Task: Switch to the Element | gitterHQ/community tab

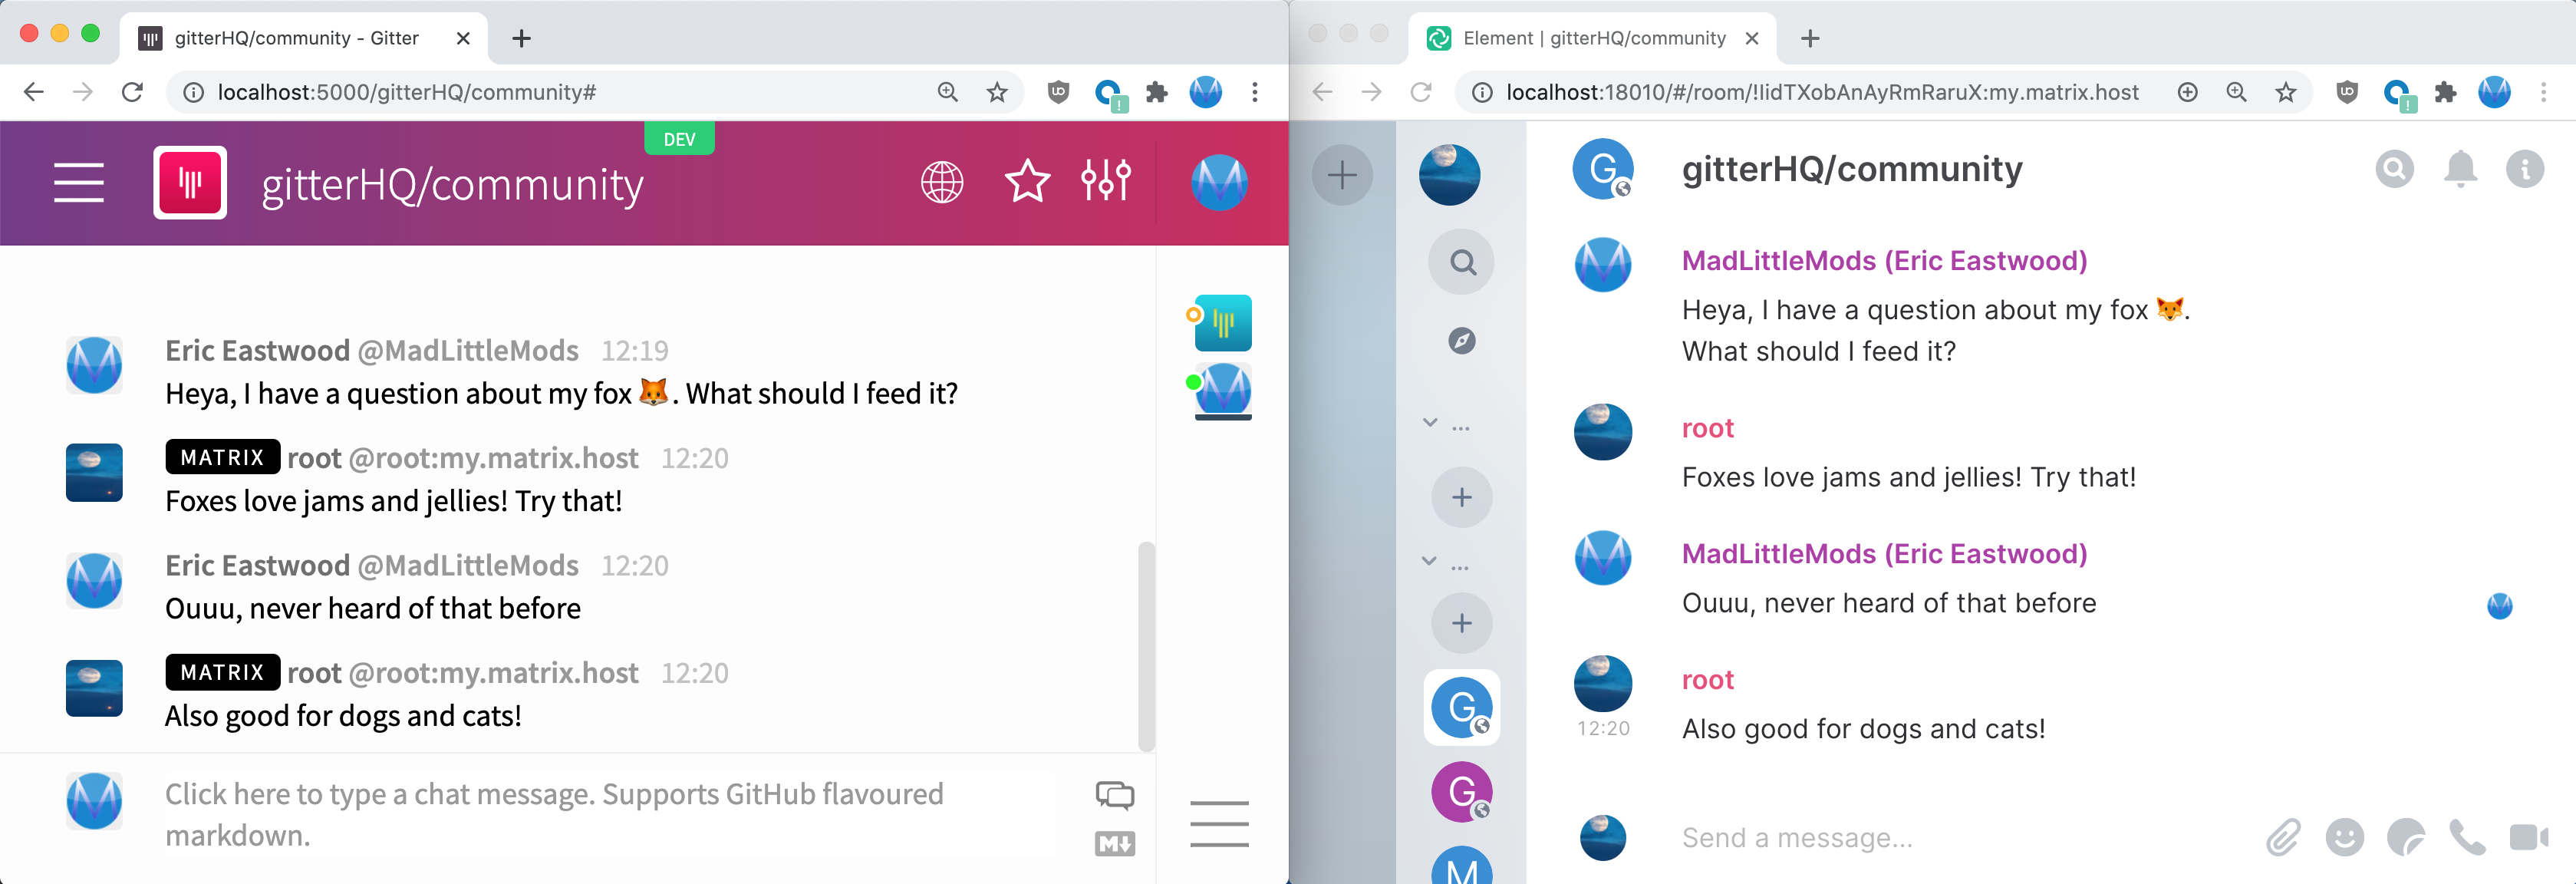Action: 1593,38
